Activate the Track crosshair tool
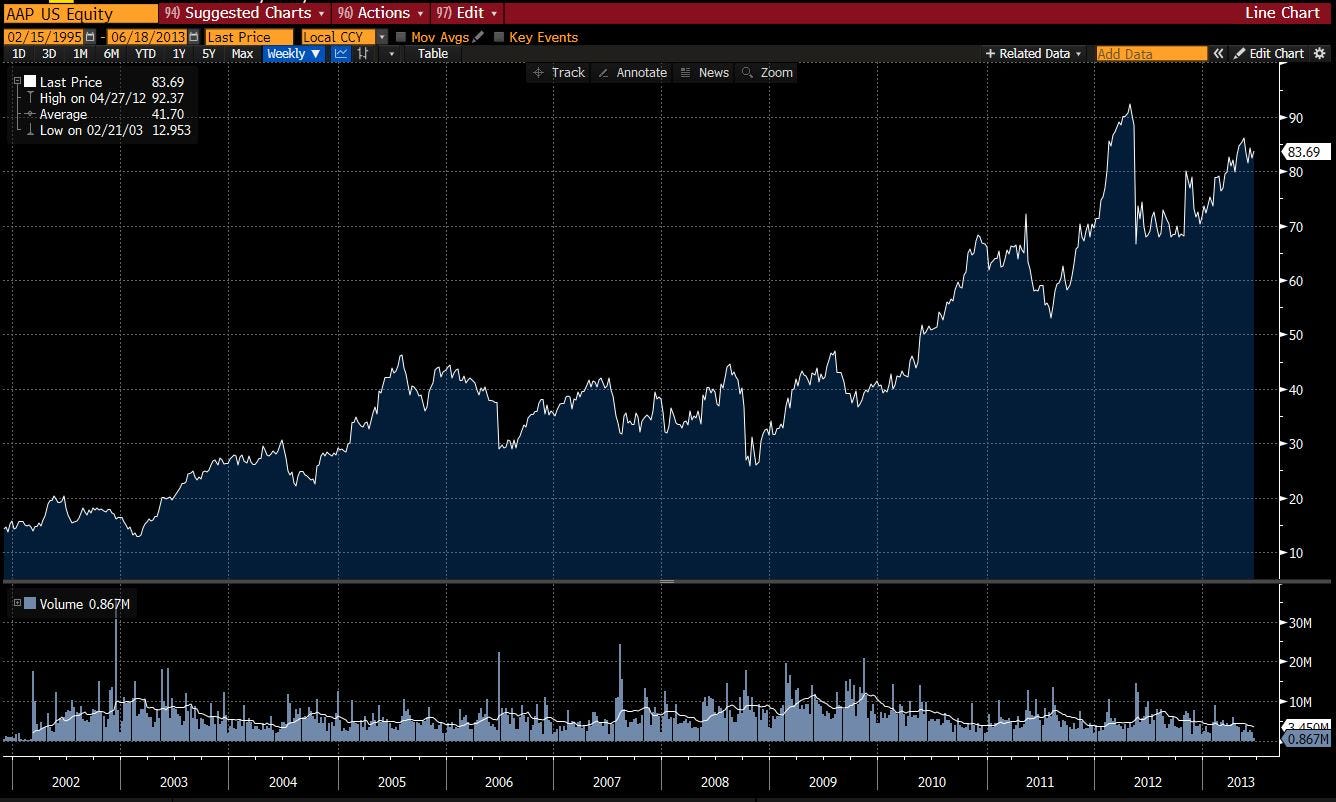This screenshot has height=802, width=1336. coord(559,72)
